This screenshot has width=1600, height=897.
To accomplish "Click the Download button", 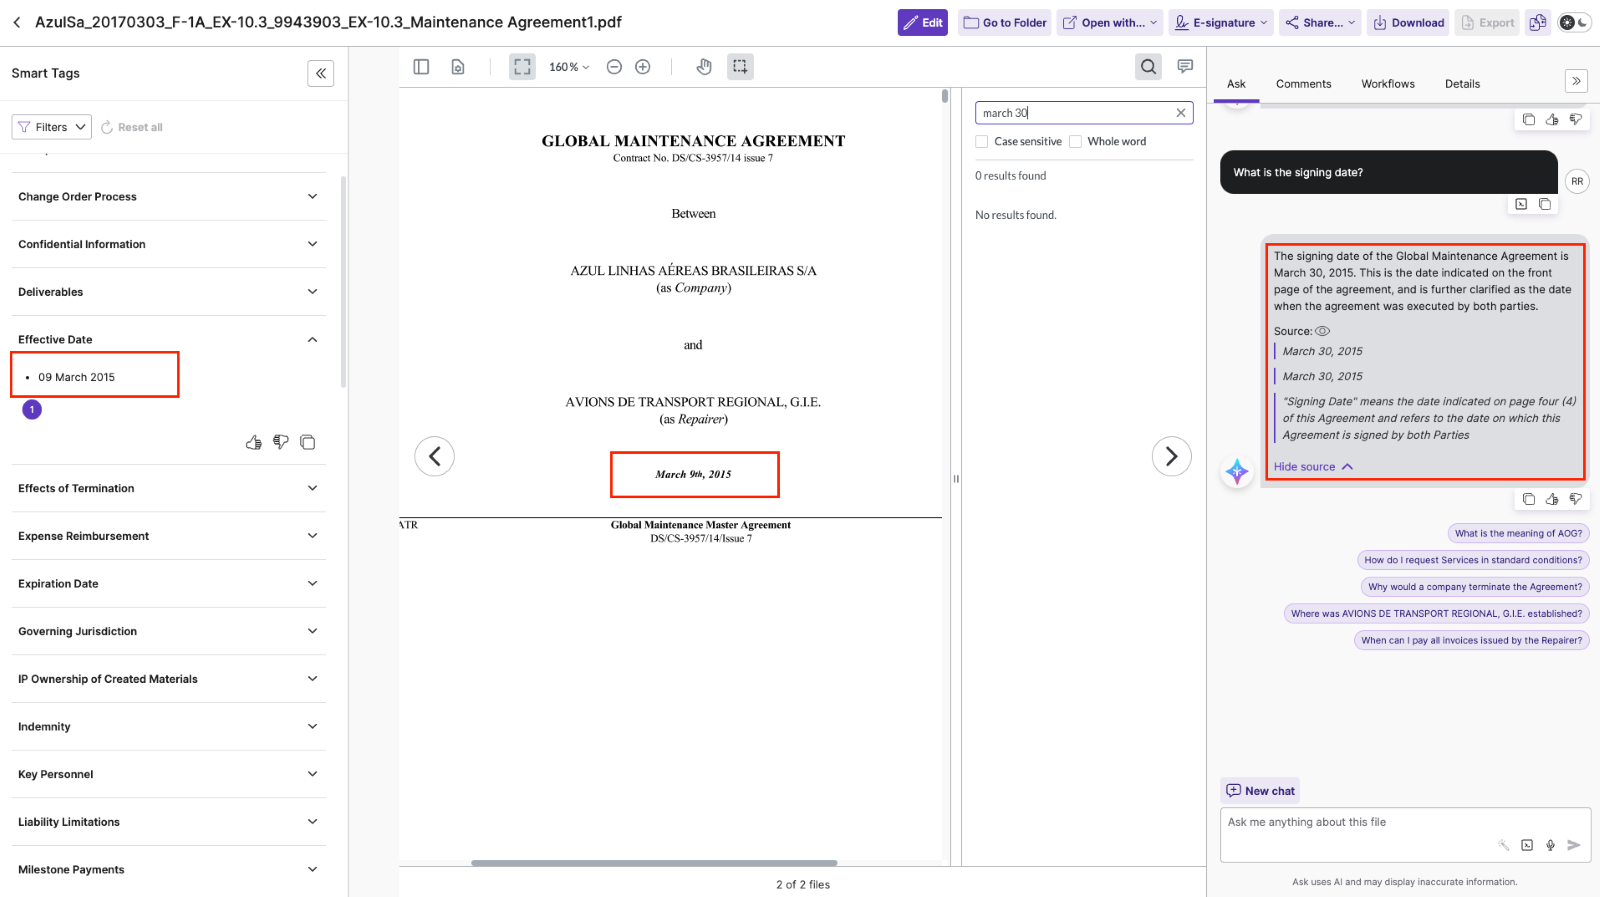I will (x=1408, y=23).
